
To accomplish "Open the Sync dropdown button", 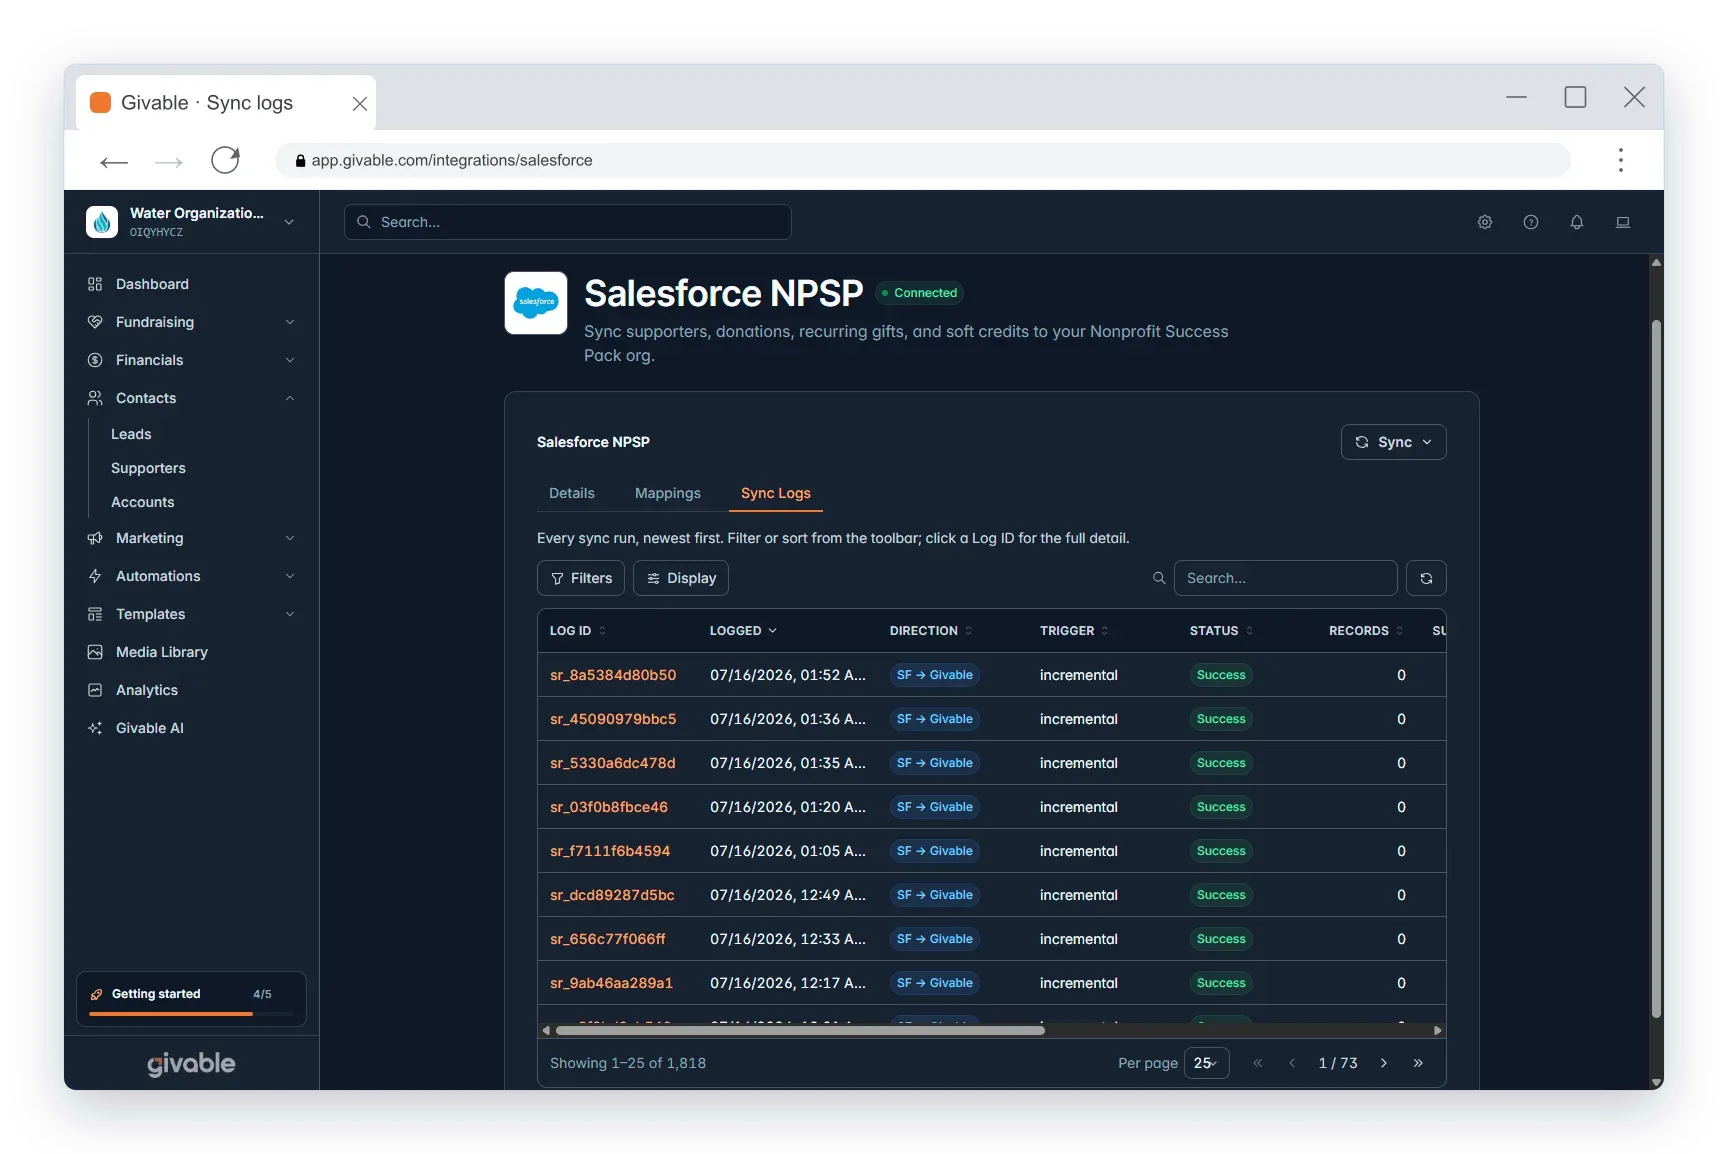I will 1393,442.
